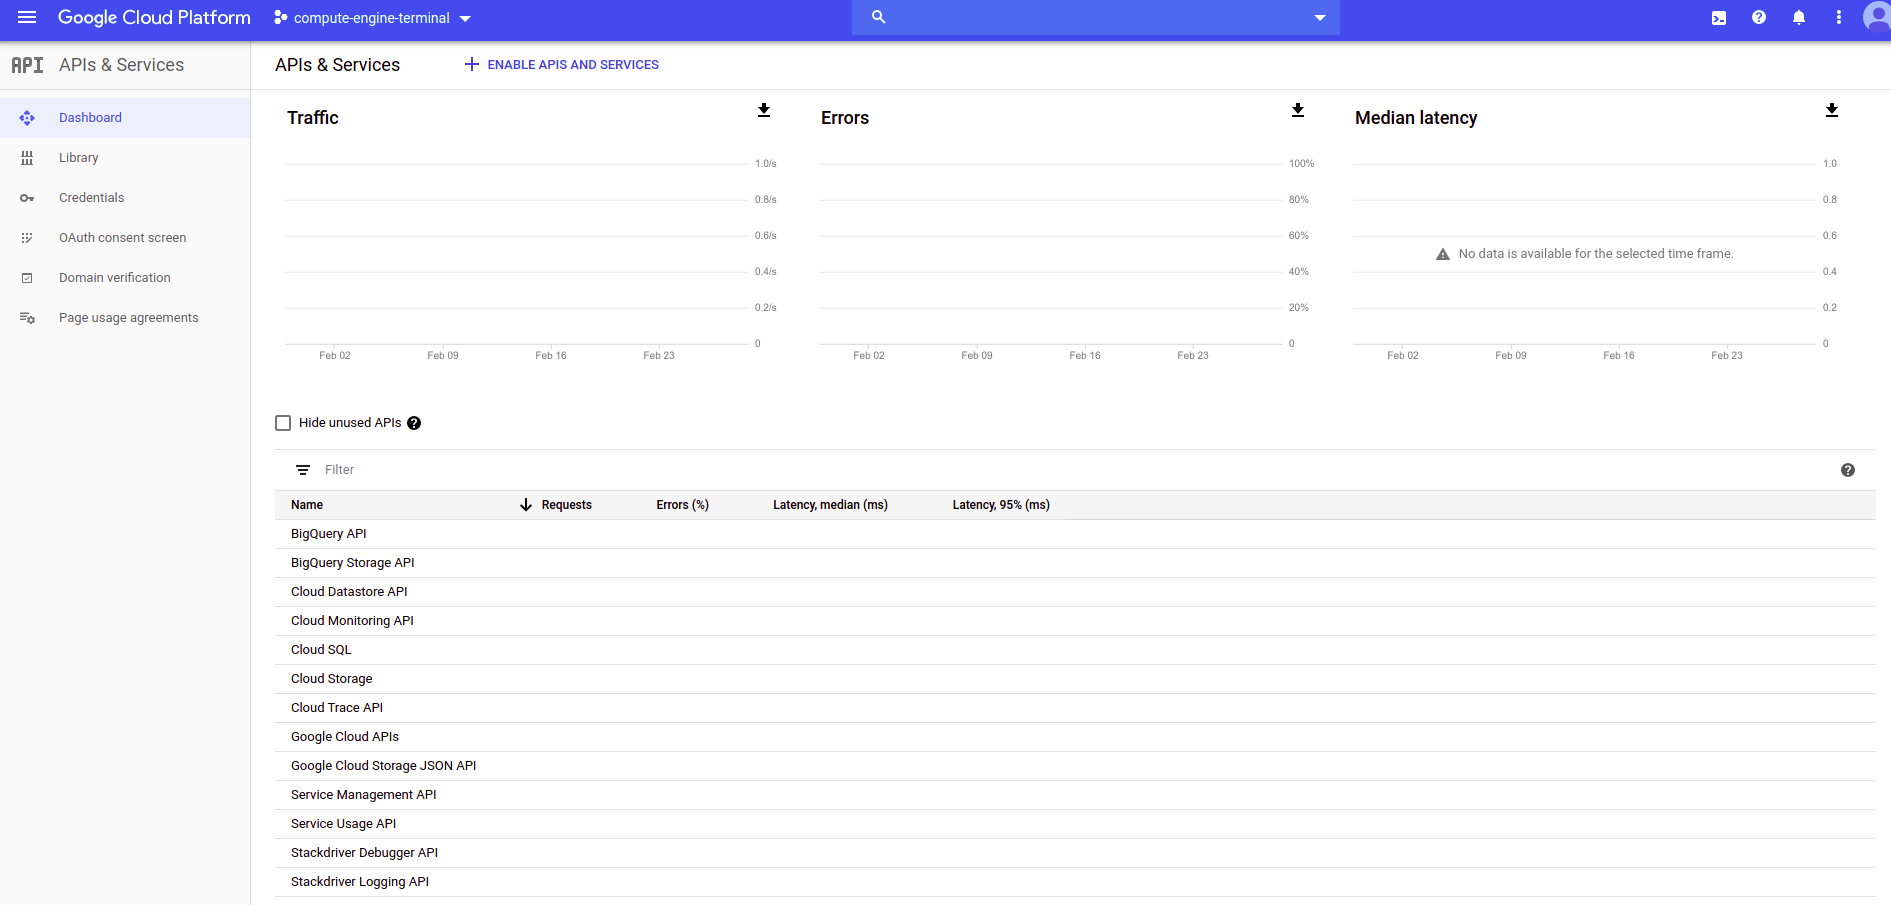Toggle Hide unused APIs checkbox
This screenshot has height=905, width=1891.
(283, 423)
